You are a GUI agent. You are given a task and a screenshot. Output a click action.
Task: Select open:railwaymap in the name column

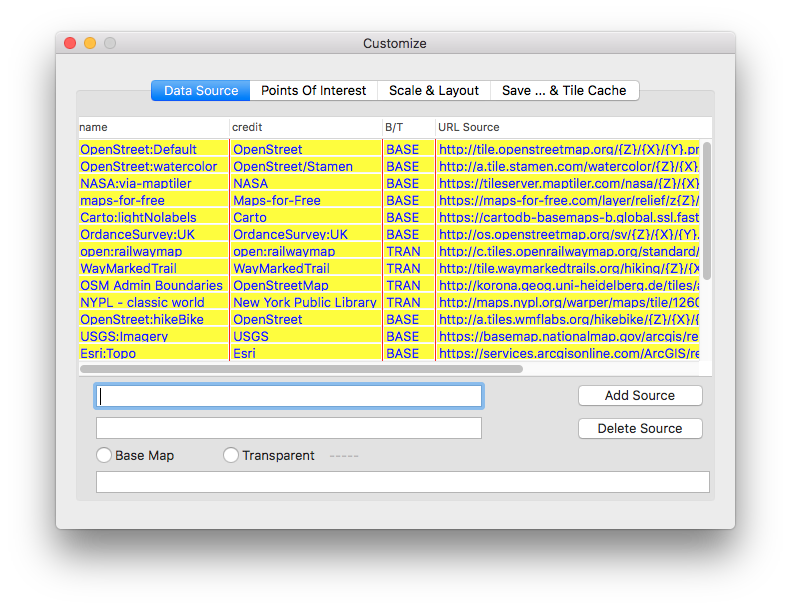pos(154,251)
